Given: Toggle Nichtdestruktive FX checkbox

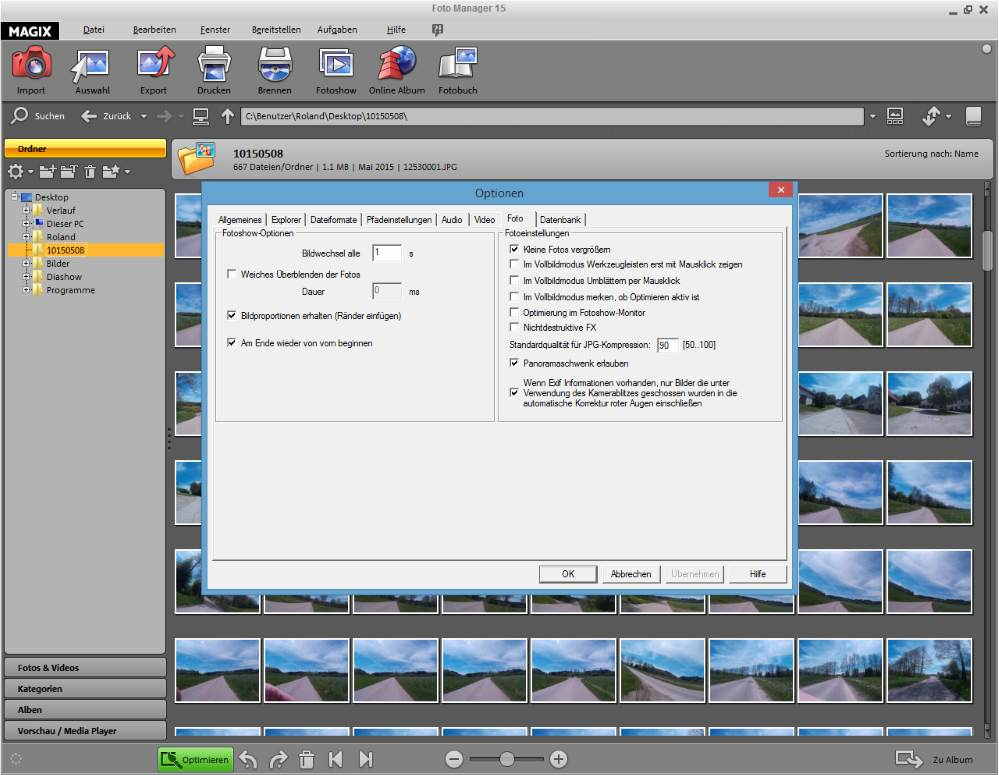Looking at the screenshot, I should 514,327.
